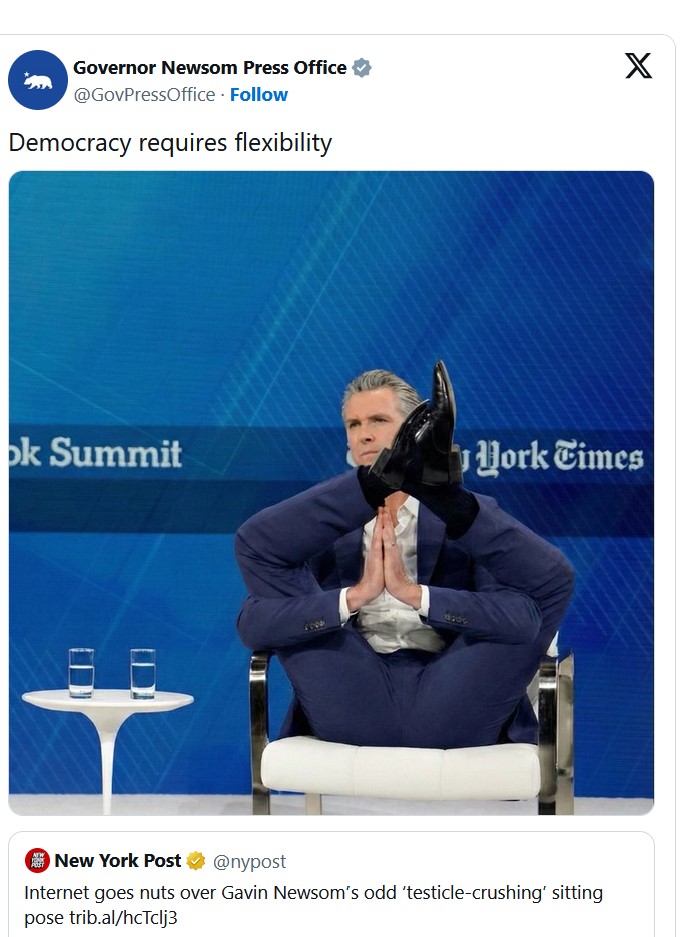Click the blue verified badge beside Press Office

(x=362, y=68)
